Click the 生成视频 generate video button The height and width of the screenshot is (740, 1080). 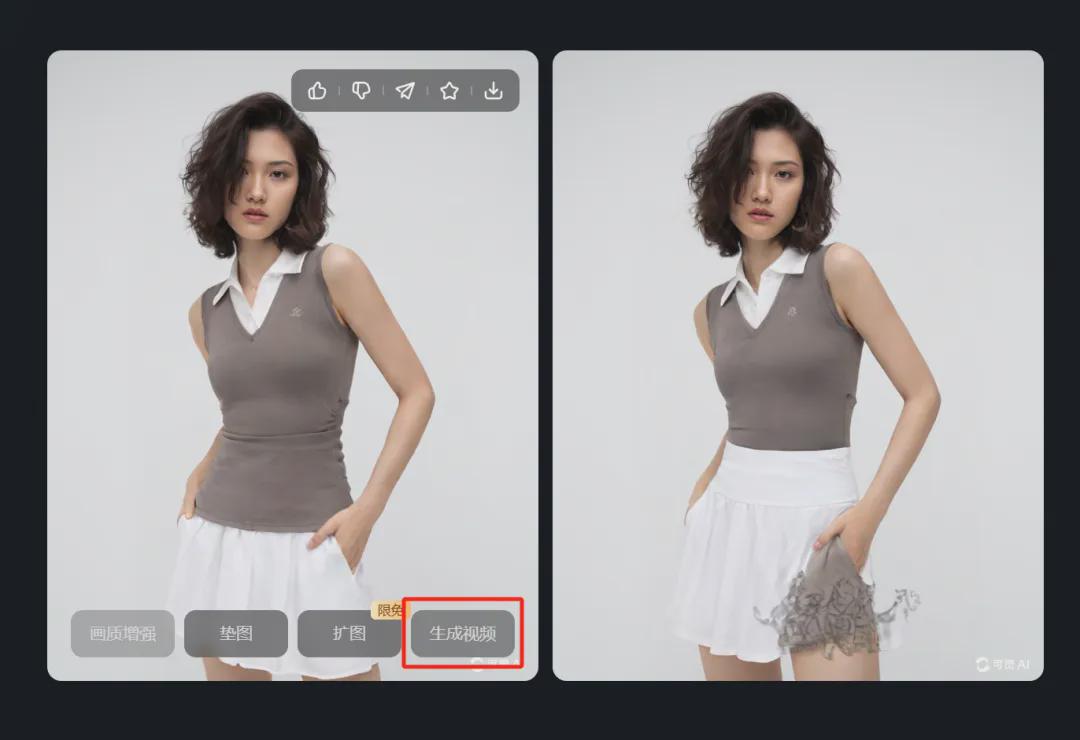[462, 634]
